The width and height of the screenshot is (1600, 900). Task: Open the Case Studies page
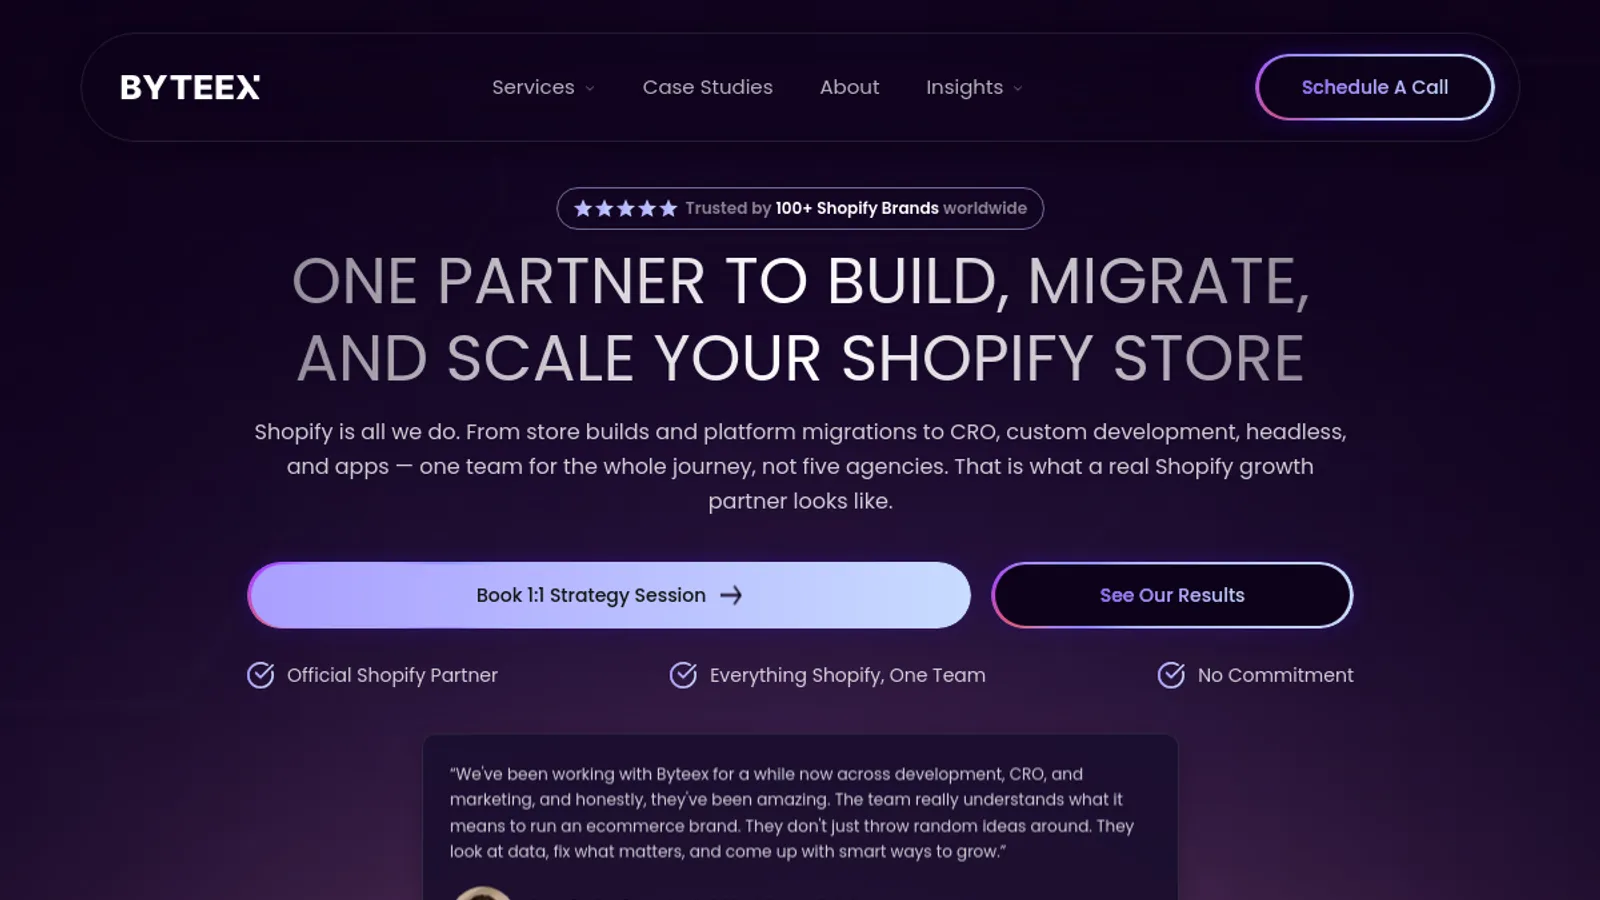pyautogui.click(x=707, y=87)
